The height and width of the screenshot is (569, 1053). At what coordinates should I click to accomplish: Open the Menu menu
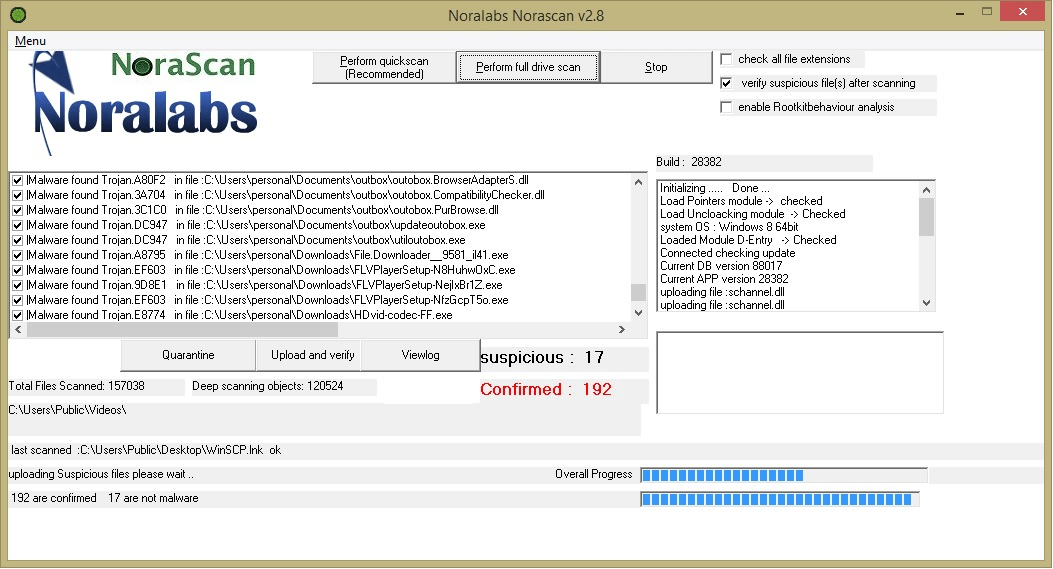tap(30, 41)
